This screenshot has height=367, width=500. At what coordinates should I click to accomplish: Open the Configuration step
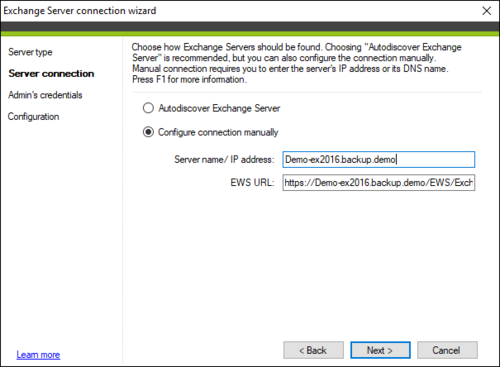pyautogui.click(x=34, y=117)
